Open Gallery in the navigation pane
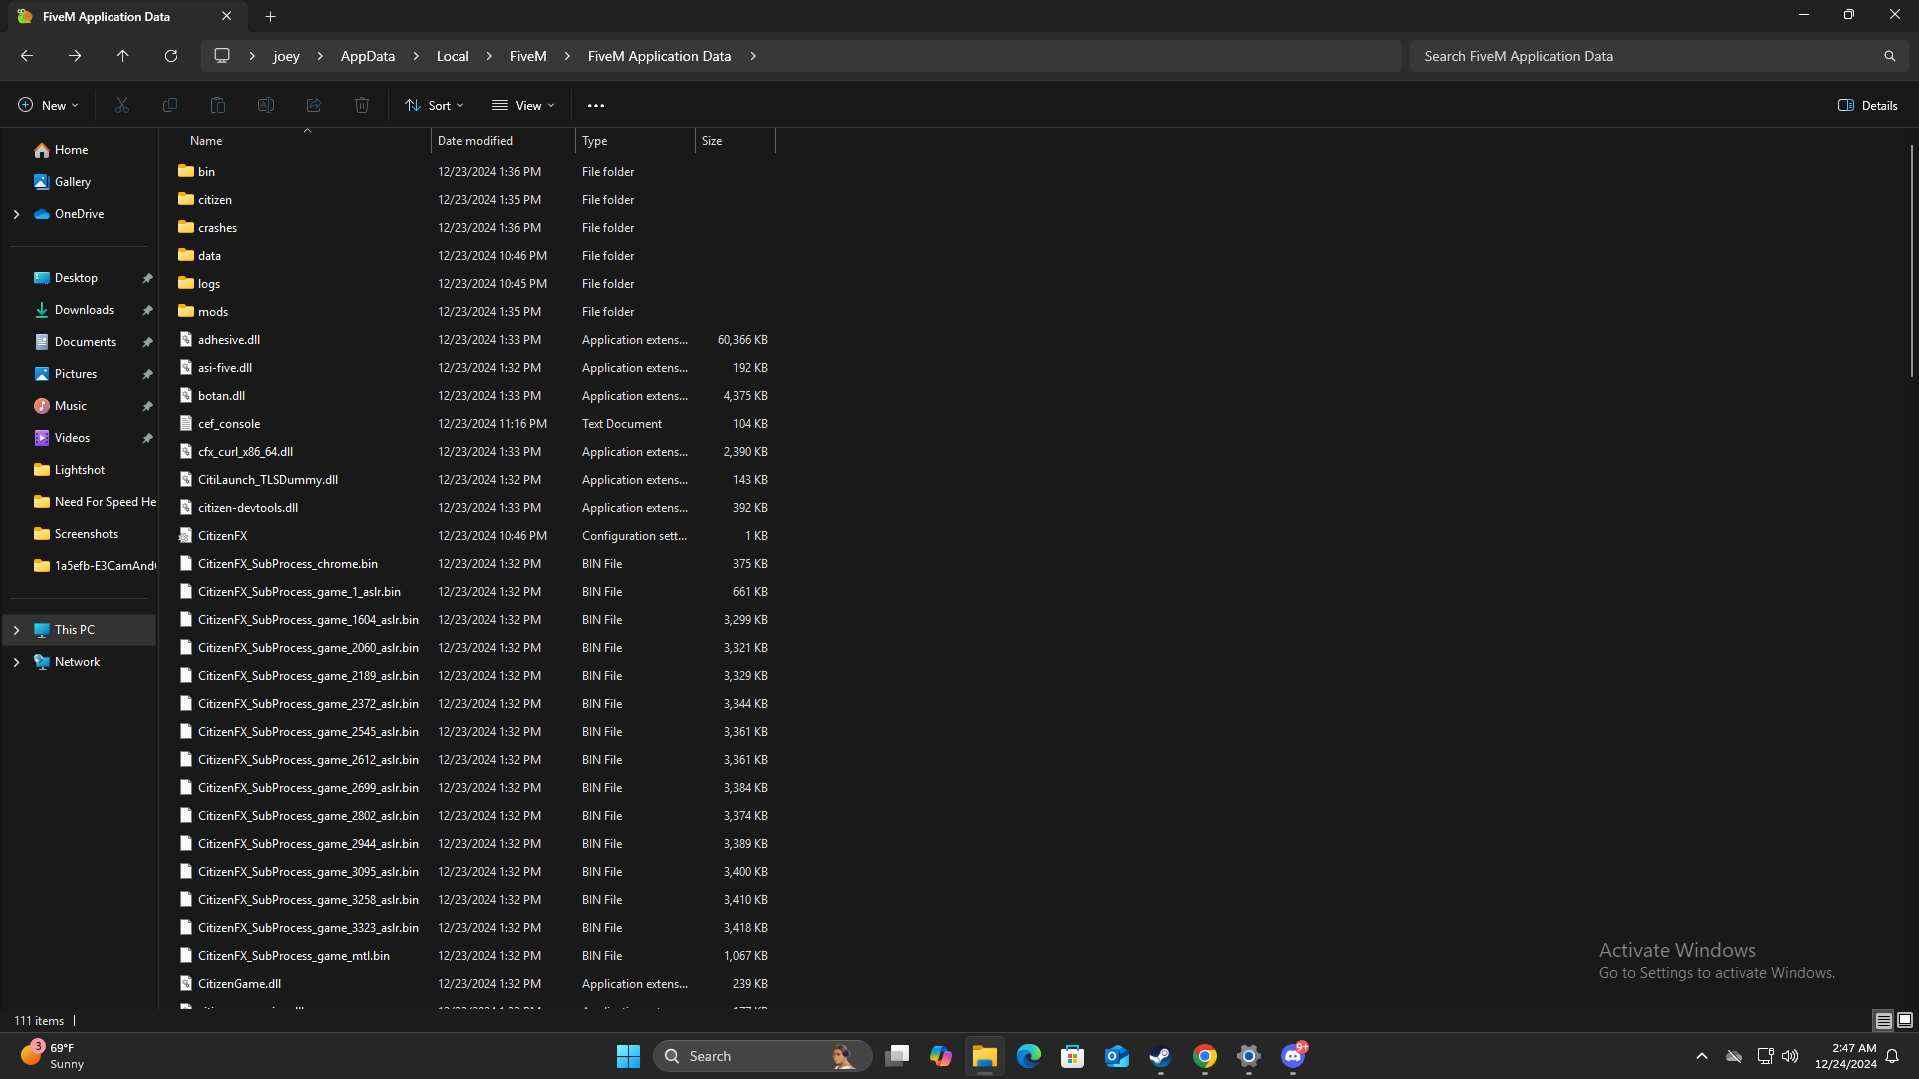1919x1079 pixels. [72, 182]
